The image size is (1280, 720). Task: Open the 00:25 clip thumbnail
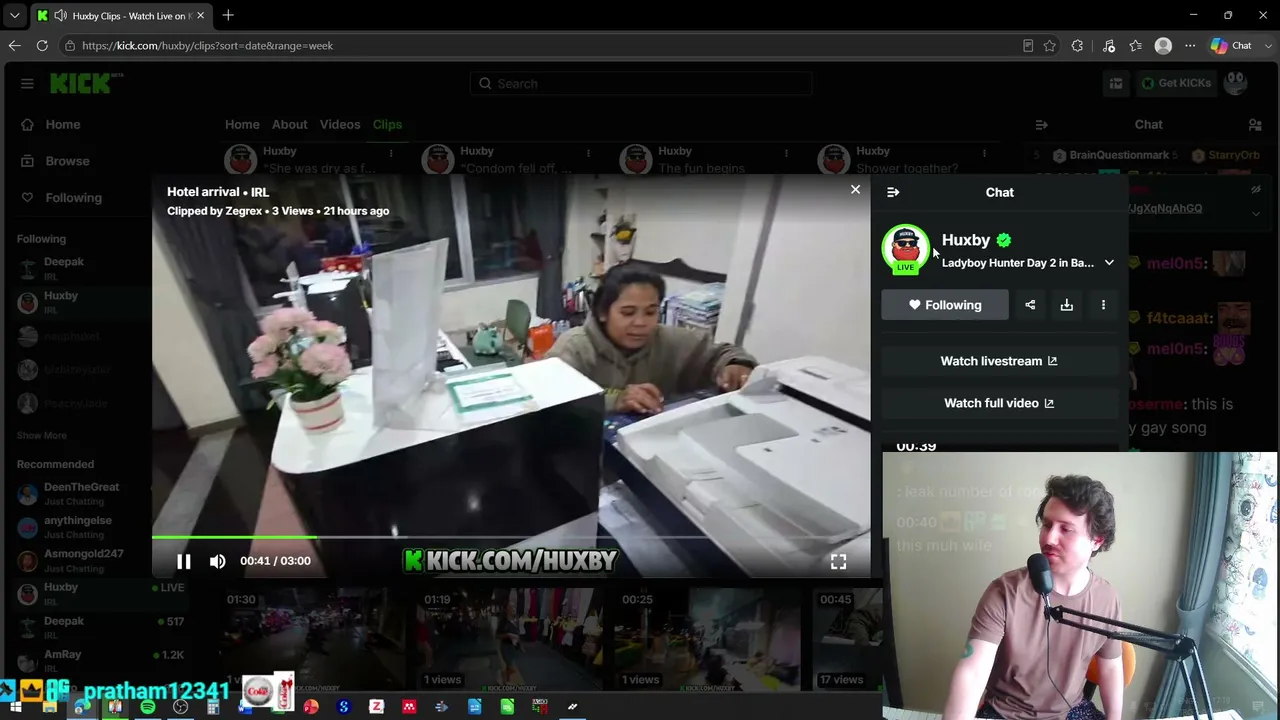coord(710,640)
